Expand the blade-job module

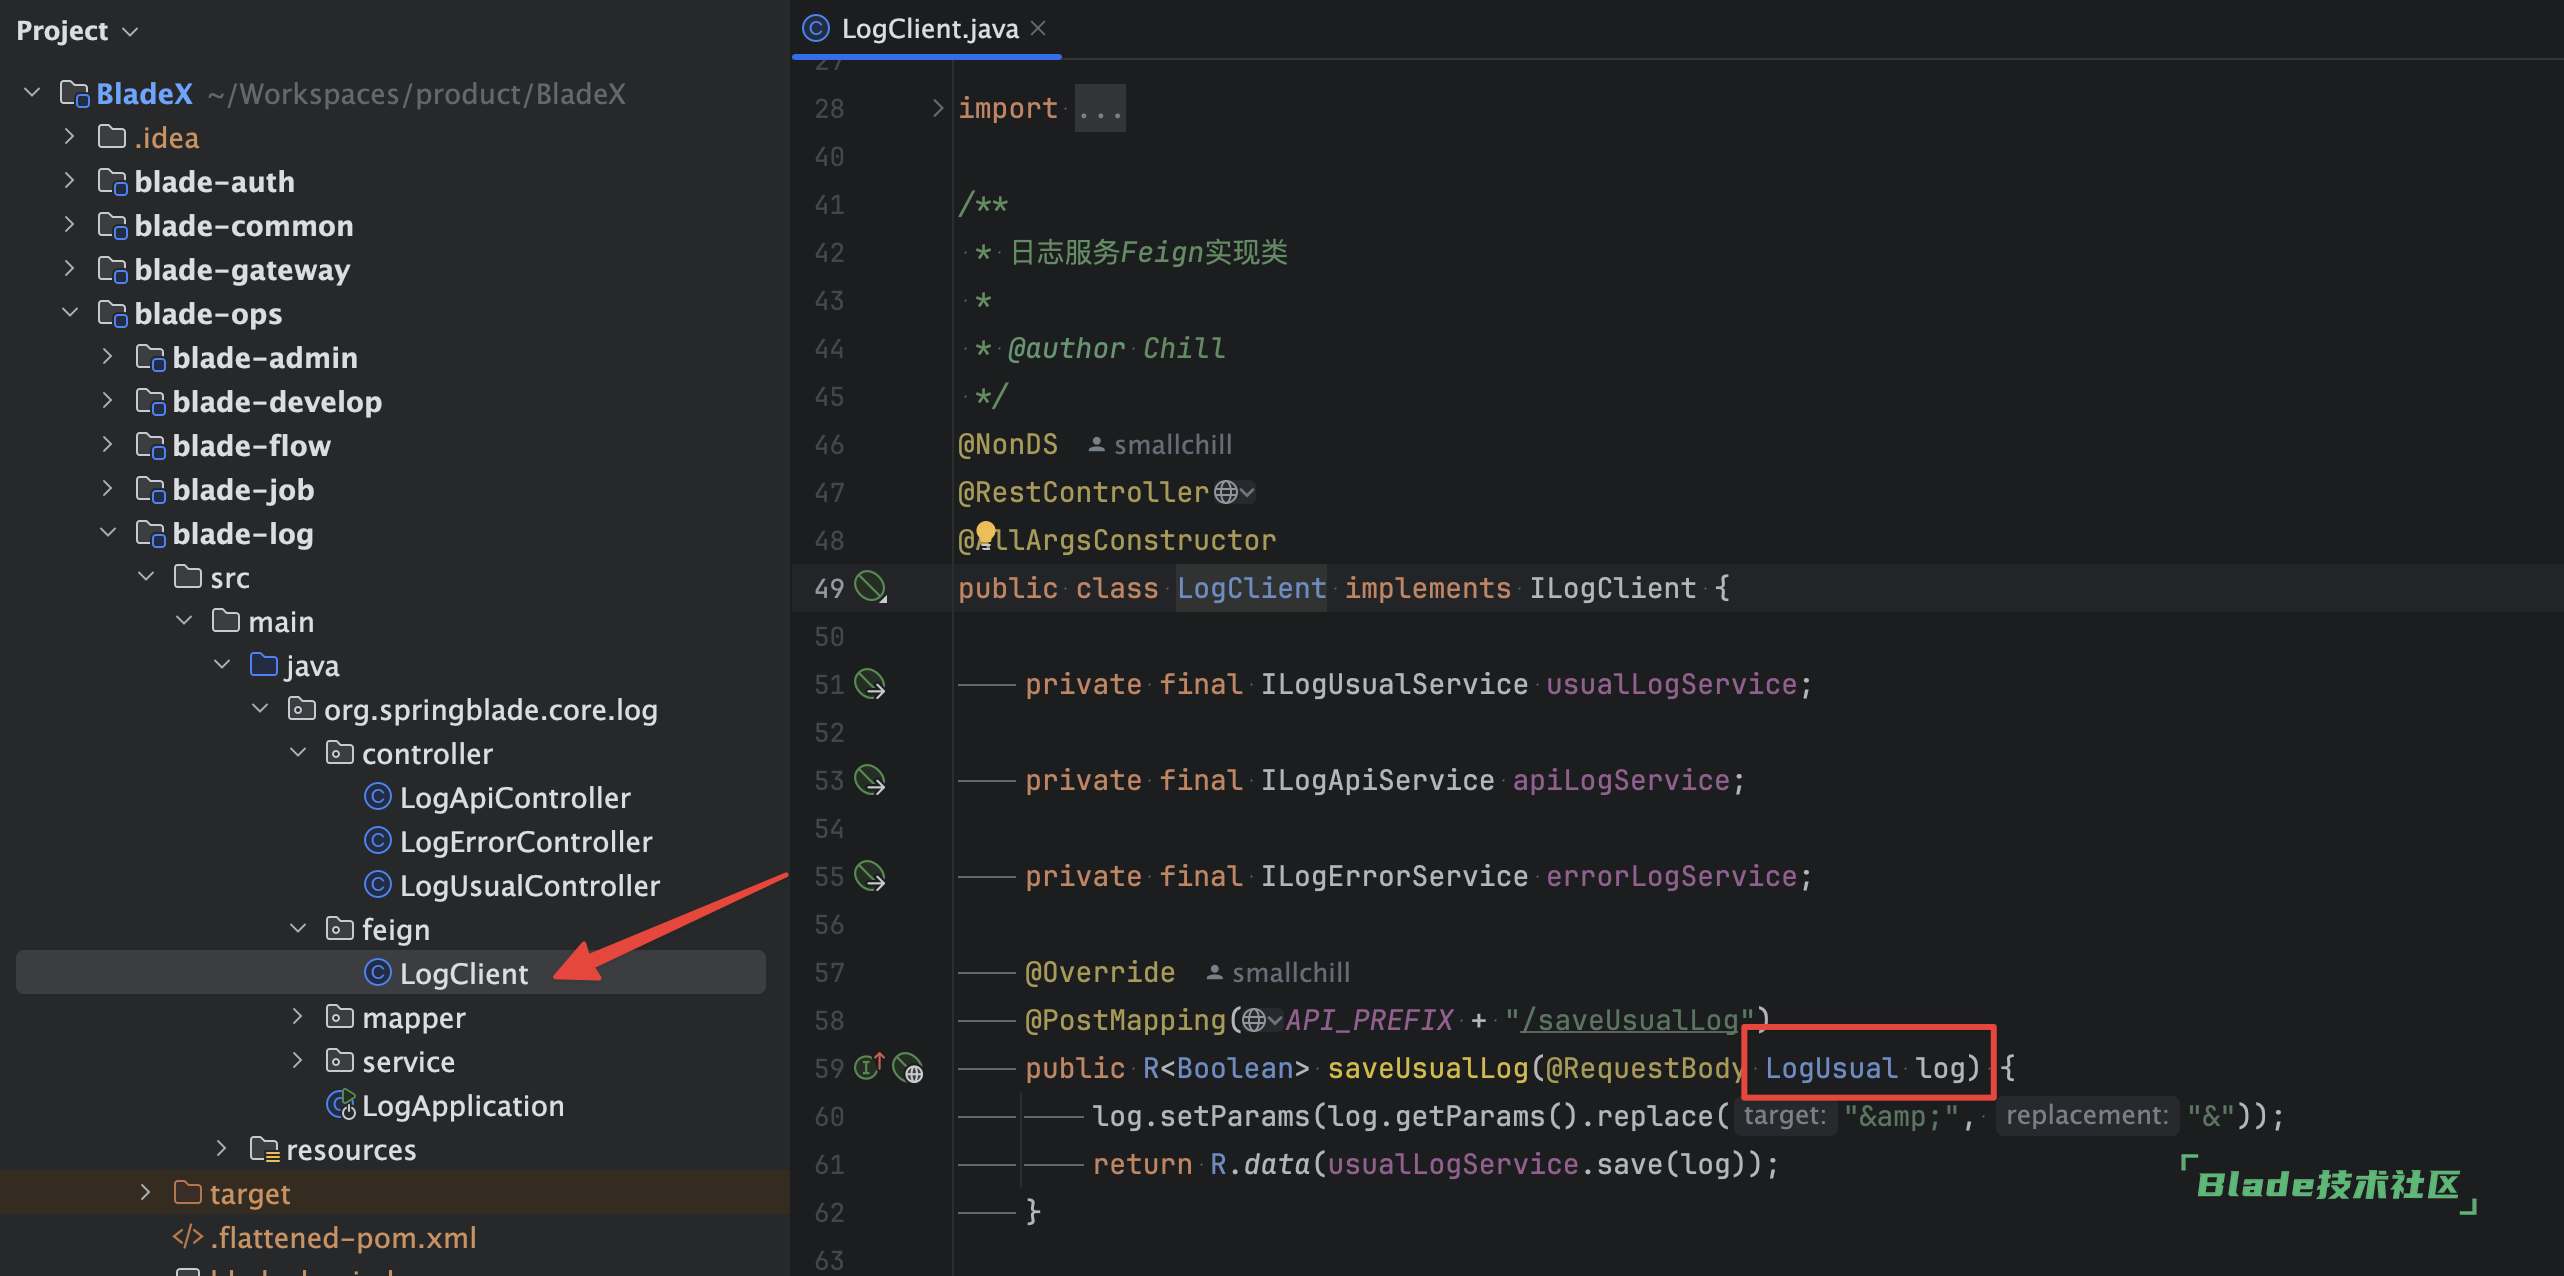(x=108, y=489)
